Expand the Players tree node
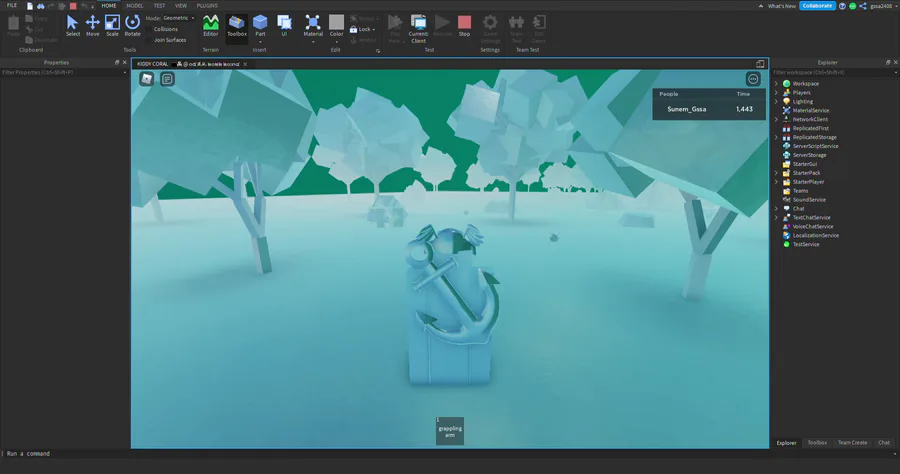The height and width of the screenshot is (474, 900). 777,92
